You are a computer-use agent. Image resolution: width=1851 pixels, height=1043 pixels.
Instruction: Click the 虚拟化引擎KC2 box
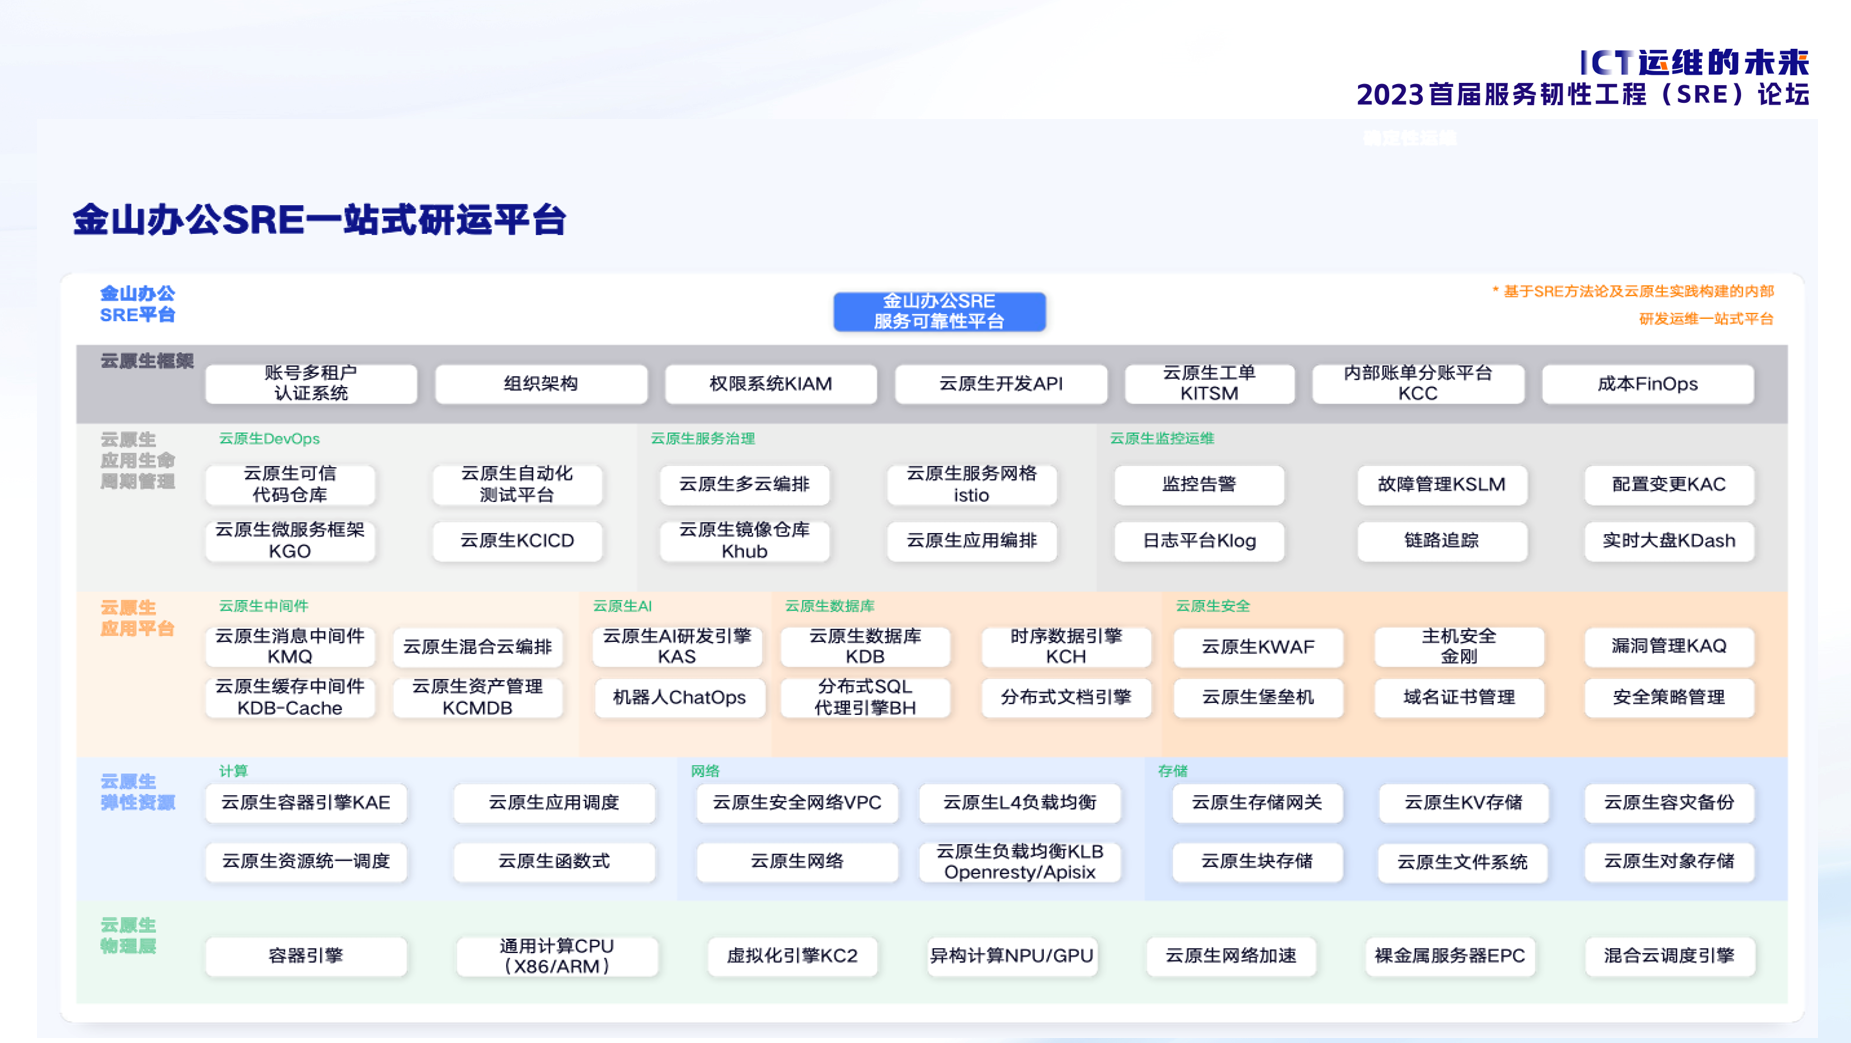792,956
